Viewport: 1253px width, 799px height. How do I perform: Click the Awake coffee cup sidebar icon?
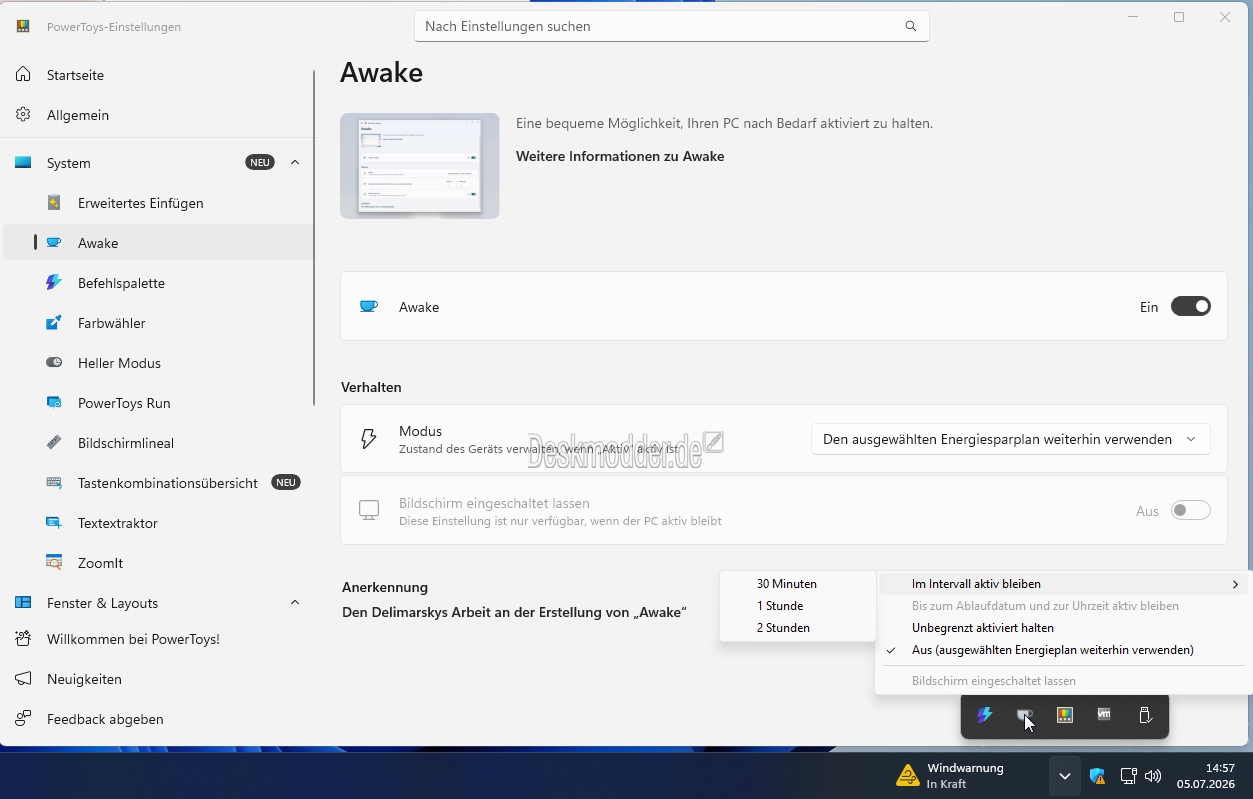click(54, 243)
